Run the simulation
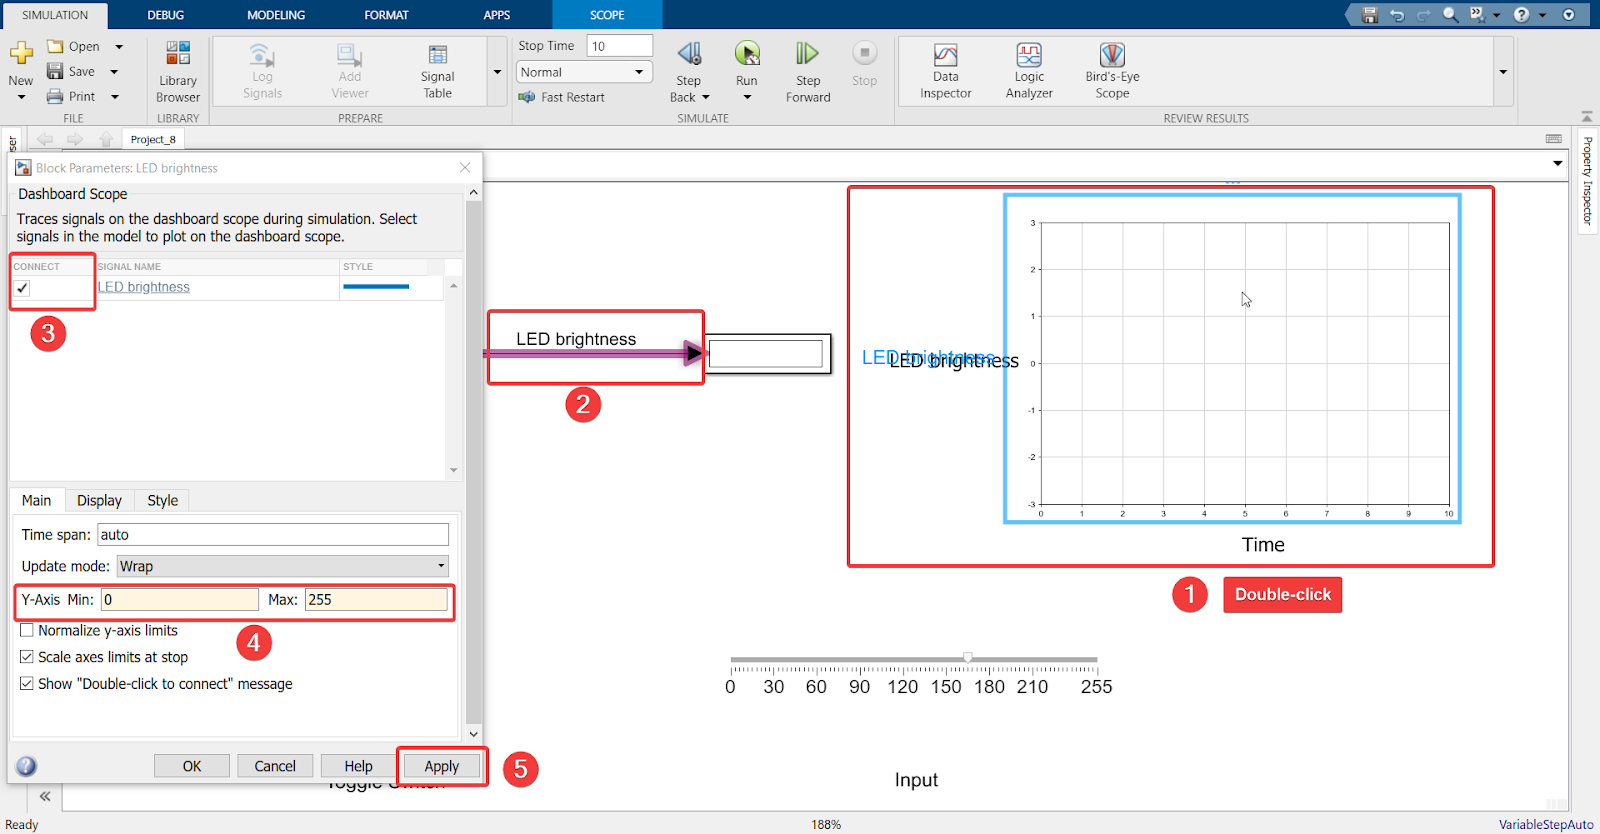The height and width of the screenshot is (834, 1600). pyautogui.click(x=747, y=53)
